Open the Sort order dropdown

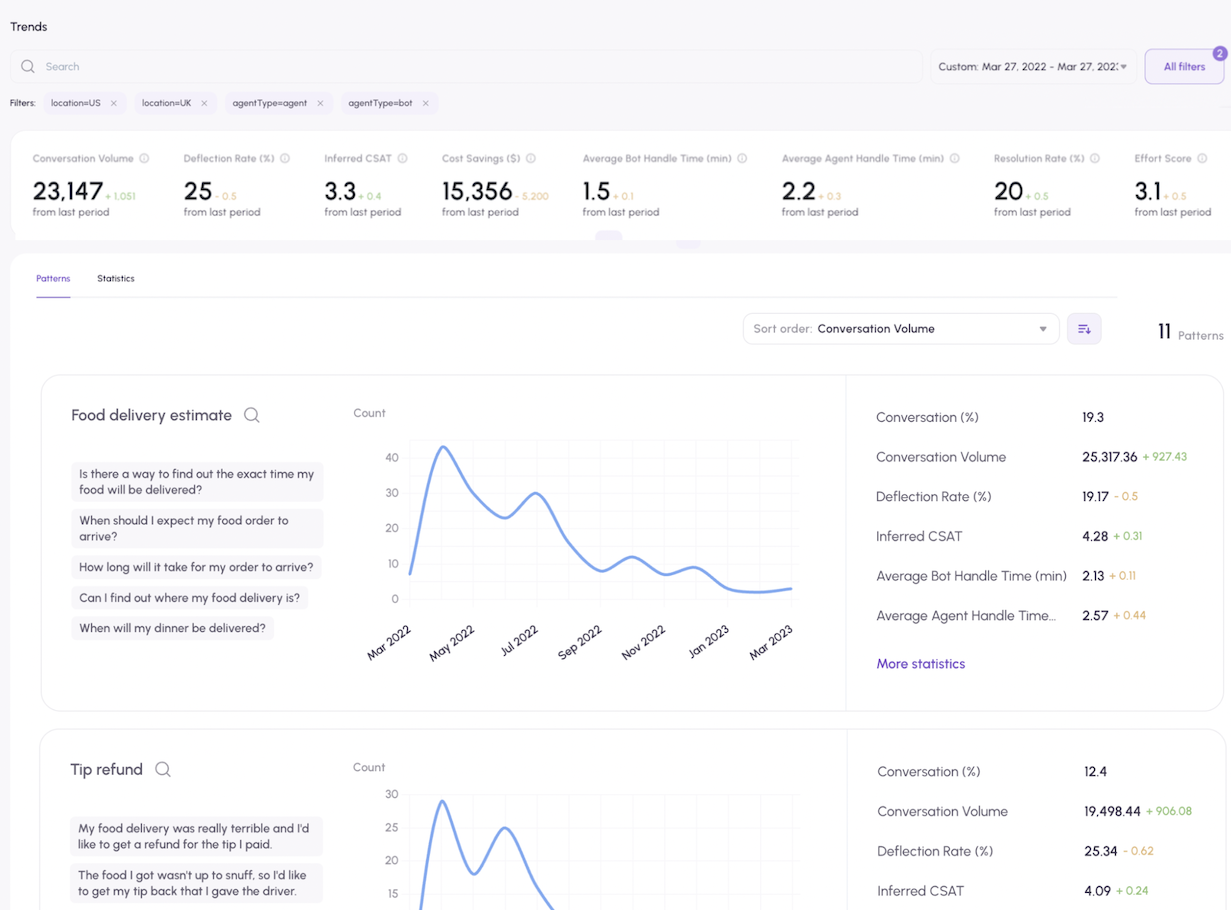click(900, 329)
